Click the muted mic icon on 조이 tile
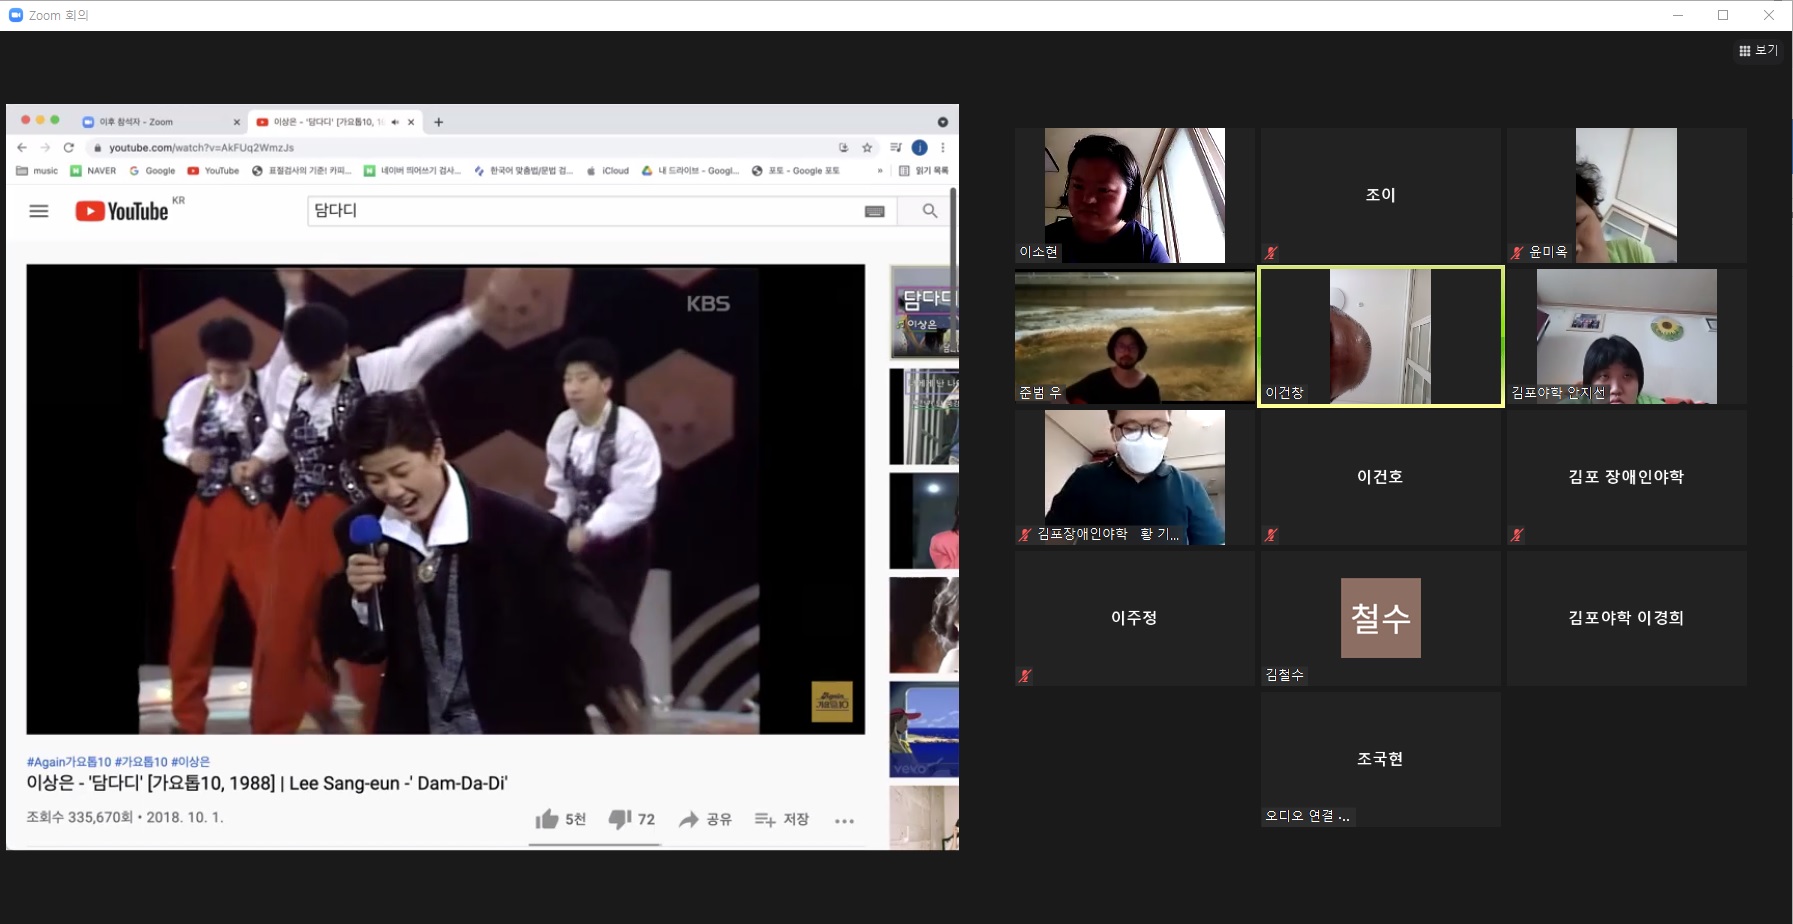 click(1271, 253)
